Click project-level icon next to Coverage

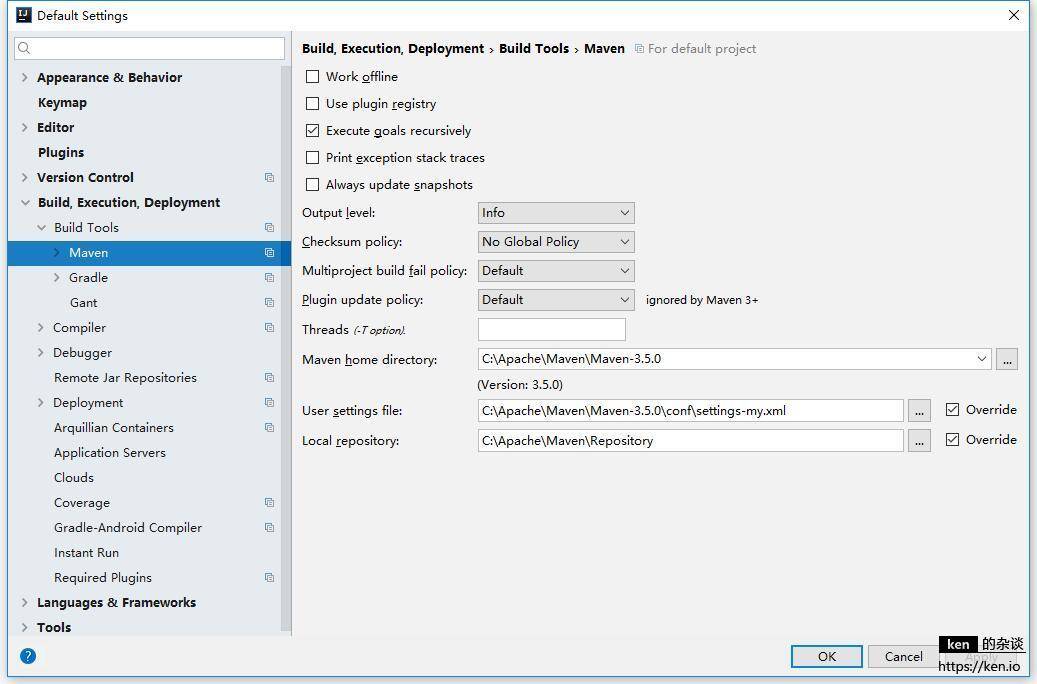269,503
